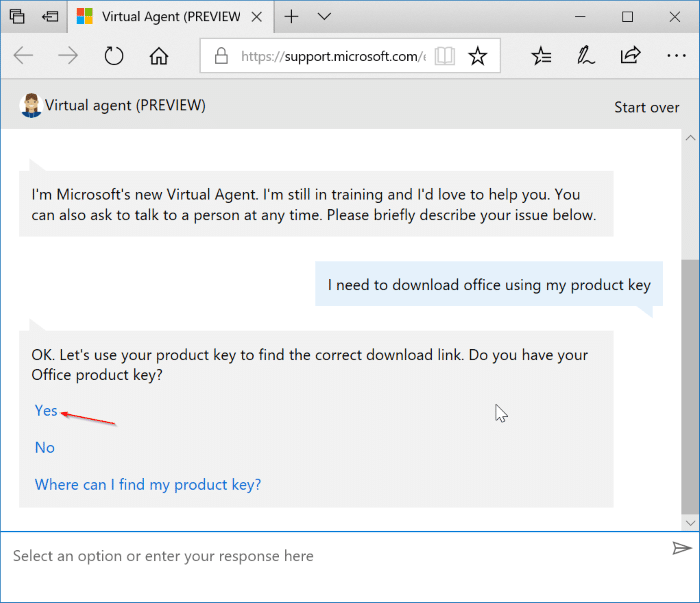Click chat scrollbar down arrow
The width and height of the screenshot is (700, 603).
(x=690, y=523)
